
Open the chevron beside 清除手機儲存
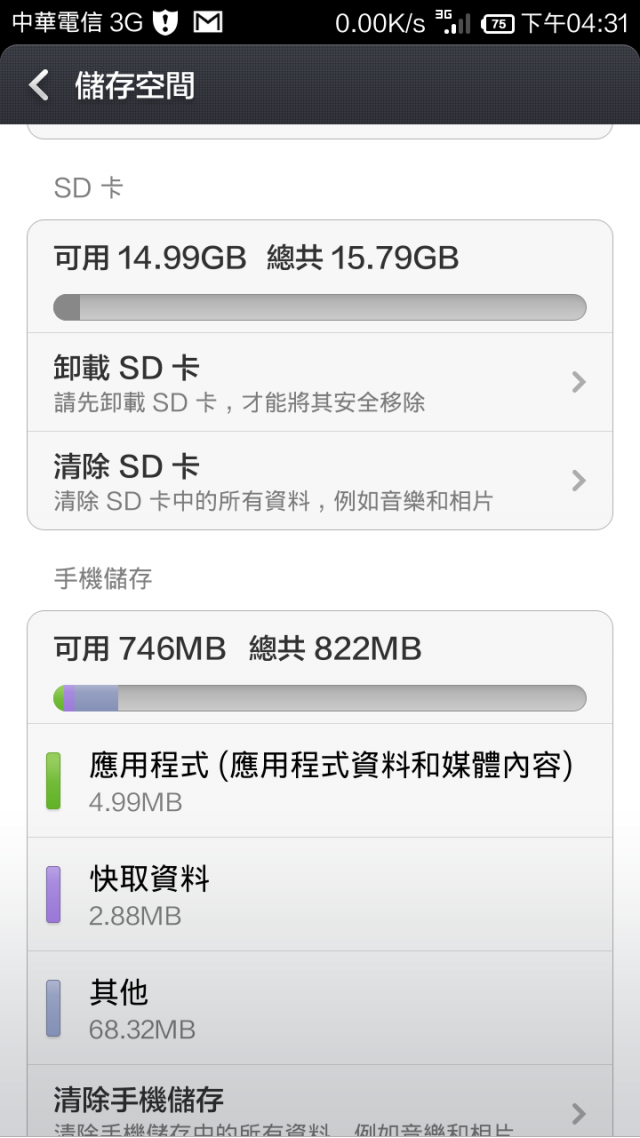(x=578, y=1113)
